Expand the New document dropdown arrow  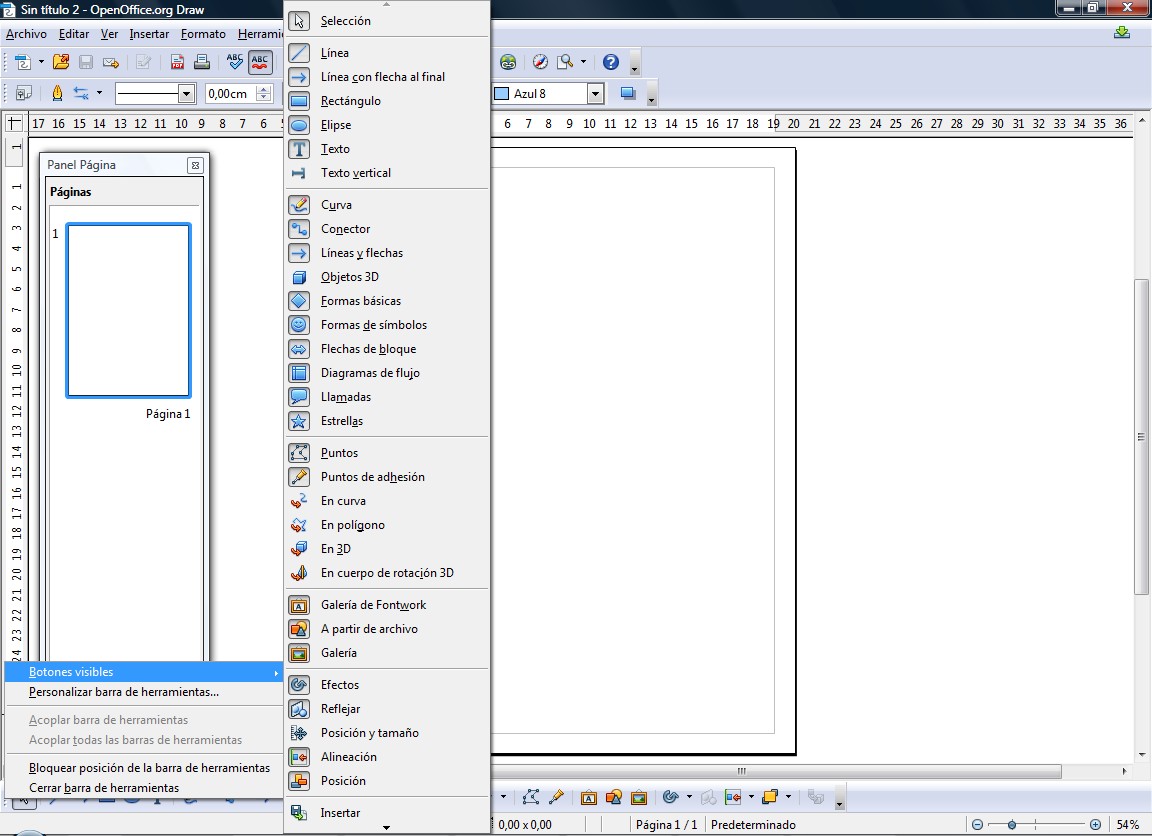click(41, 62)
